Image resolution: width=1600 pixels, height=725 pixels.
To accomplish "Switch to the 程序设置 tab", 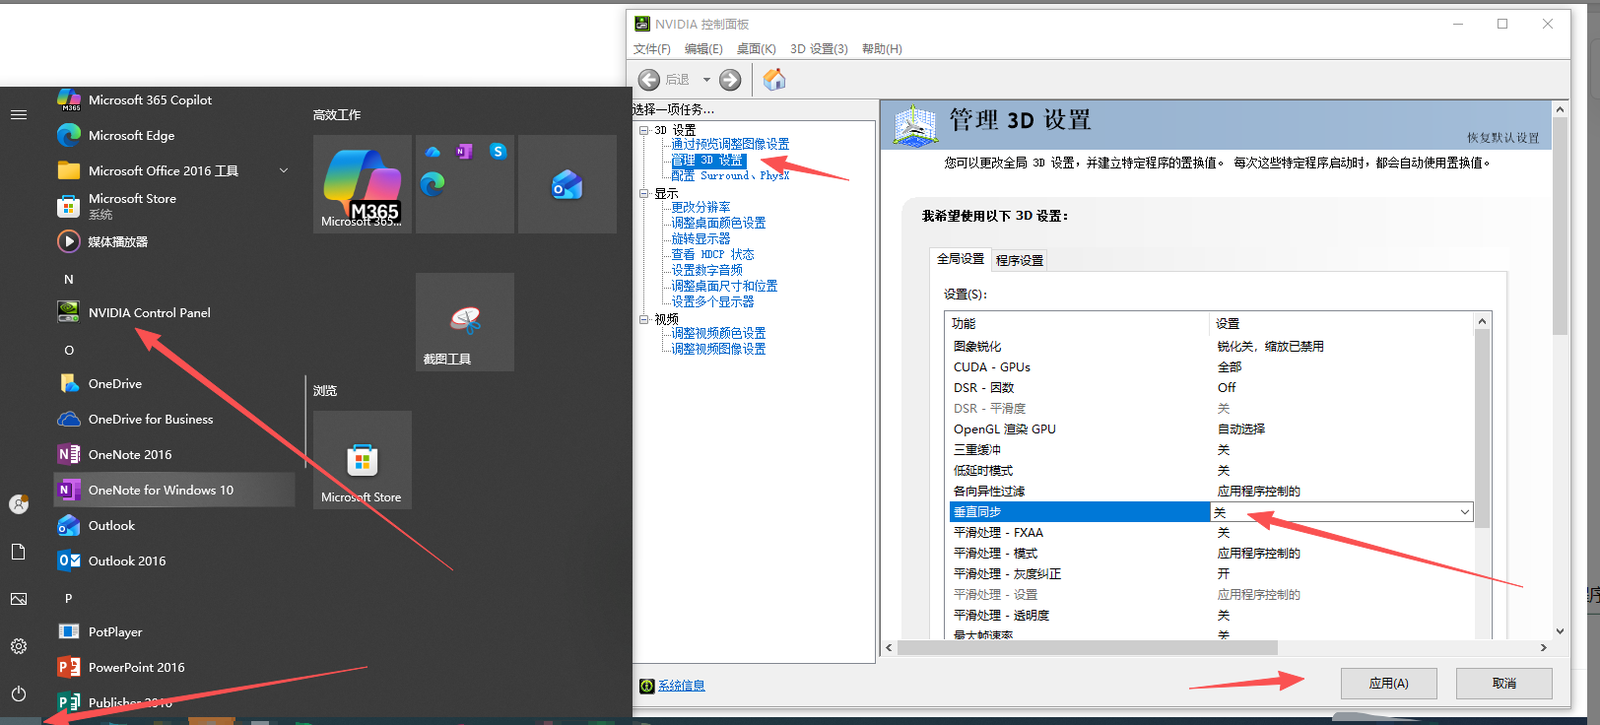I will click(x=1019, y=260).
